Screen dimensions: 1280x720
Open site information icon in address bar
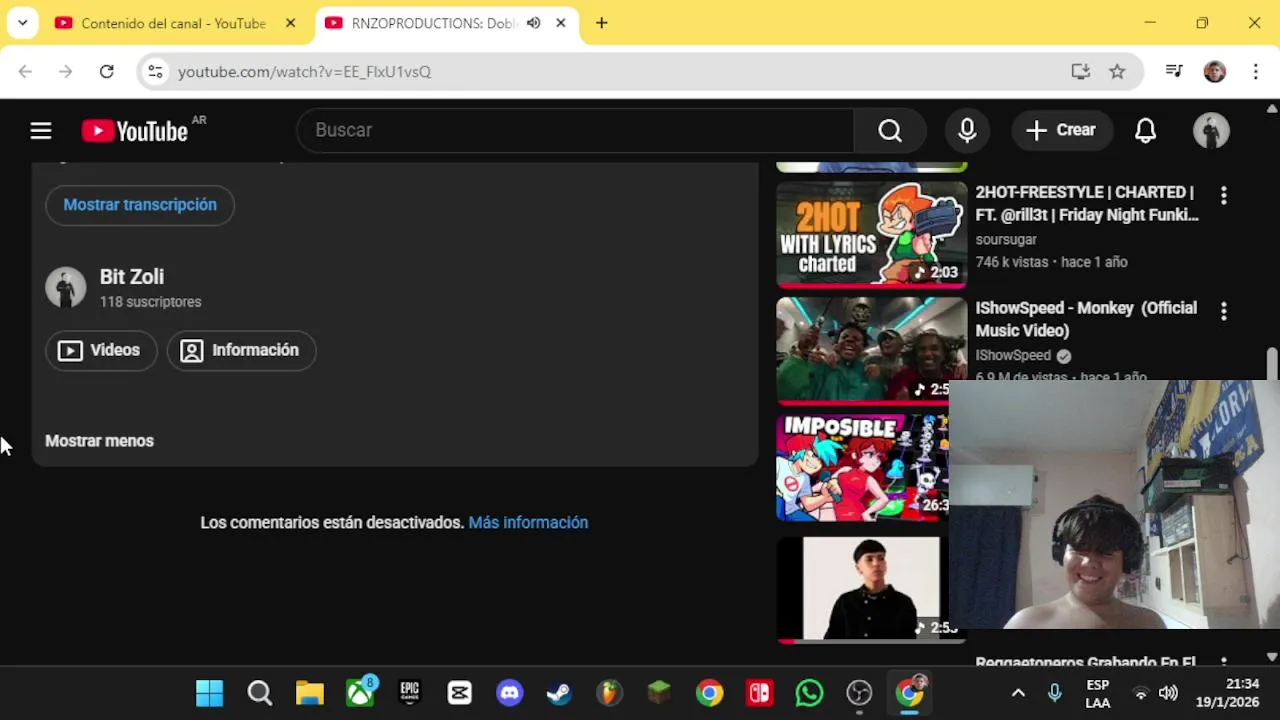click(154, 72)
